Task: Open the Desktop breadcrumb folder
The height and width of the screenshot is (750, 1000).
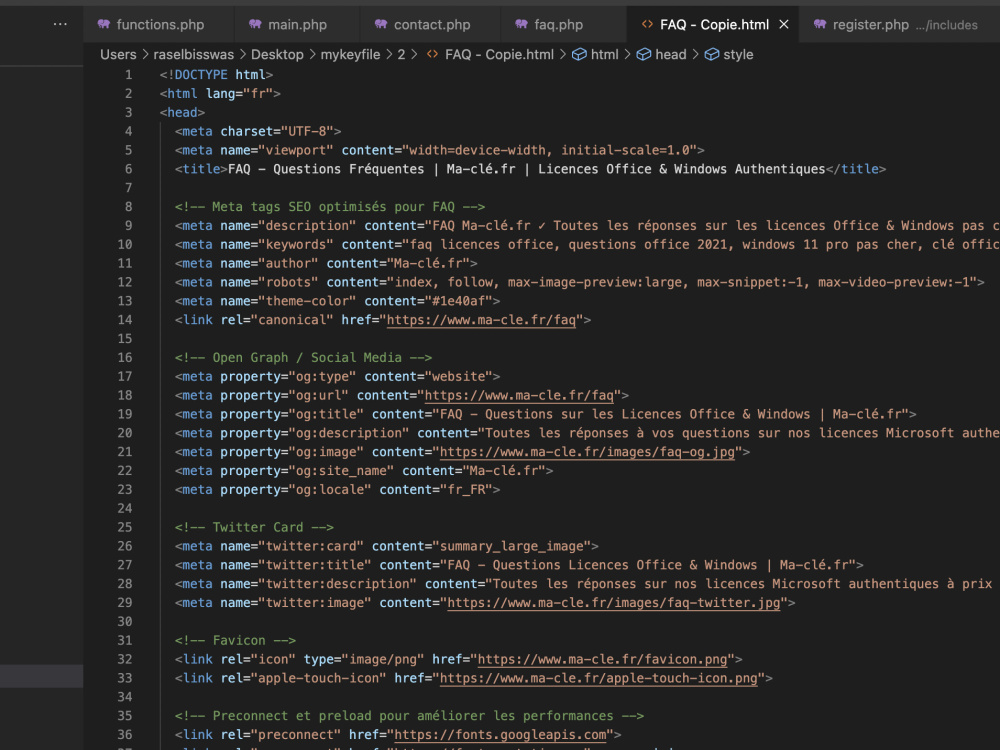Action: [x=277, y=55]
